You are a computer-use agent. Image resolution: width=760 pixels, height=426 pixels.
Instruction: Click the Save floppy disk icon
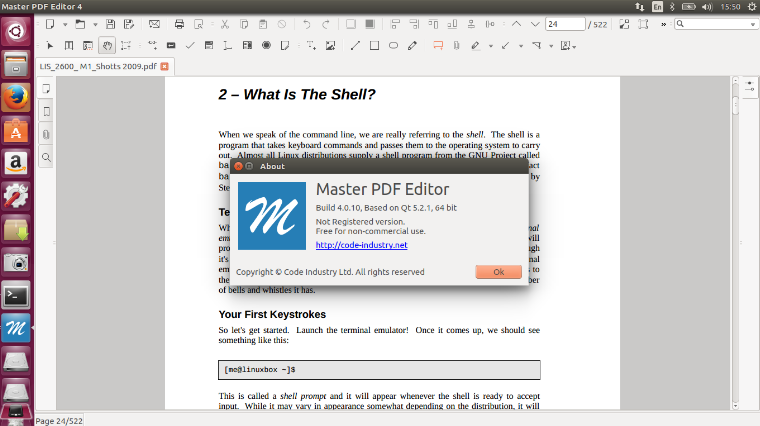(x=111, y=24)
